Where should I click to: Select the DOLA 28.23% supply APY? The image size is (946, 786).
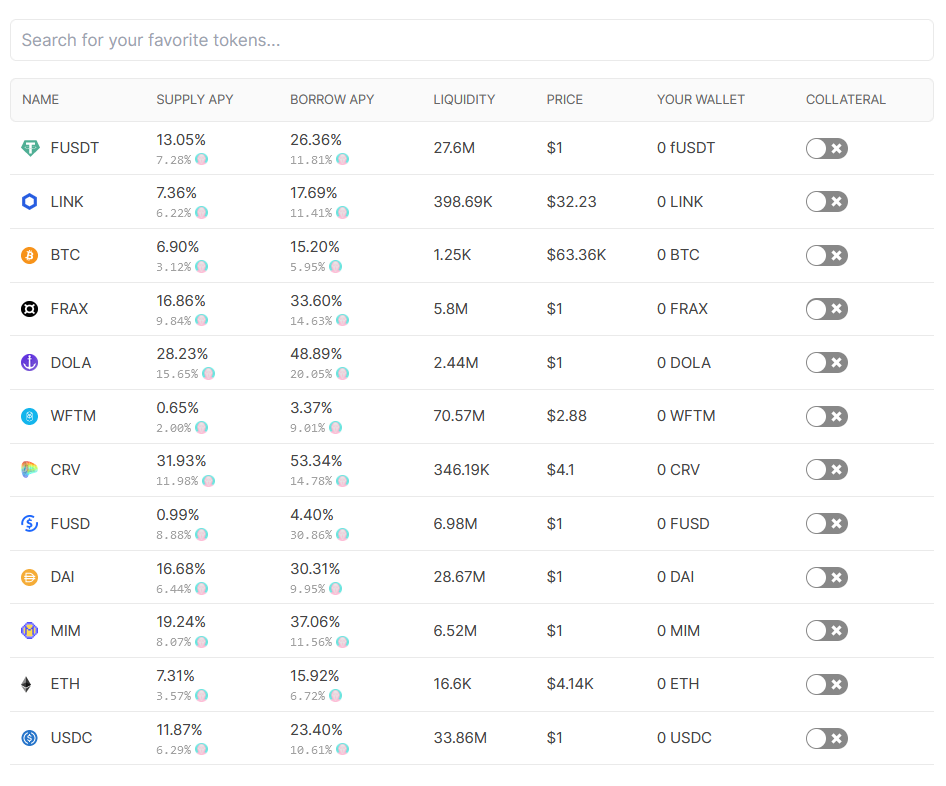click(182, 353)
